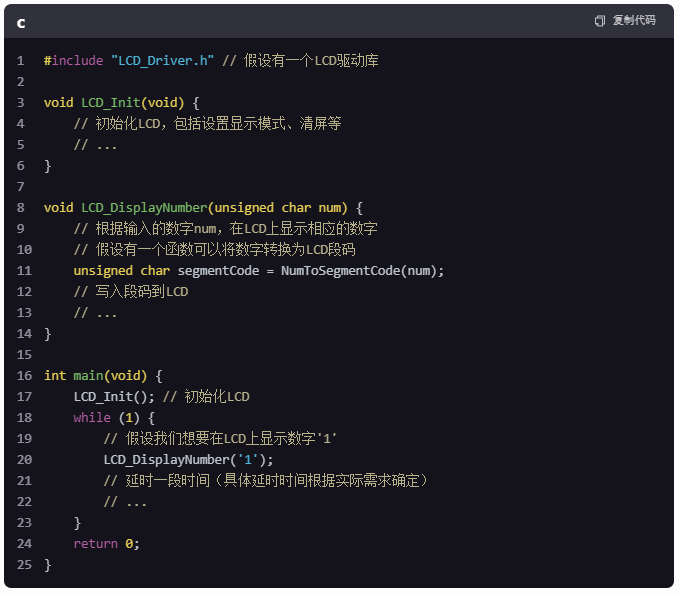Click the 'return 0;' statement on line 24
The image size is (680, 595).
pos(107,544)
